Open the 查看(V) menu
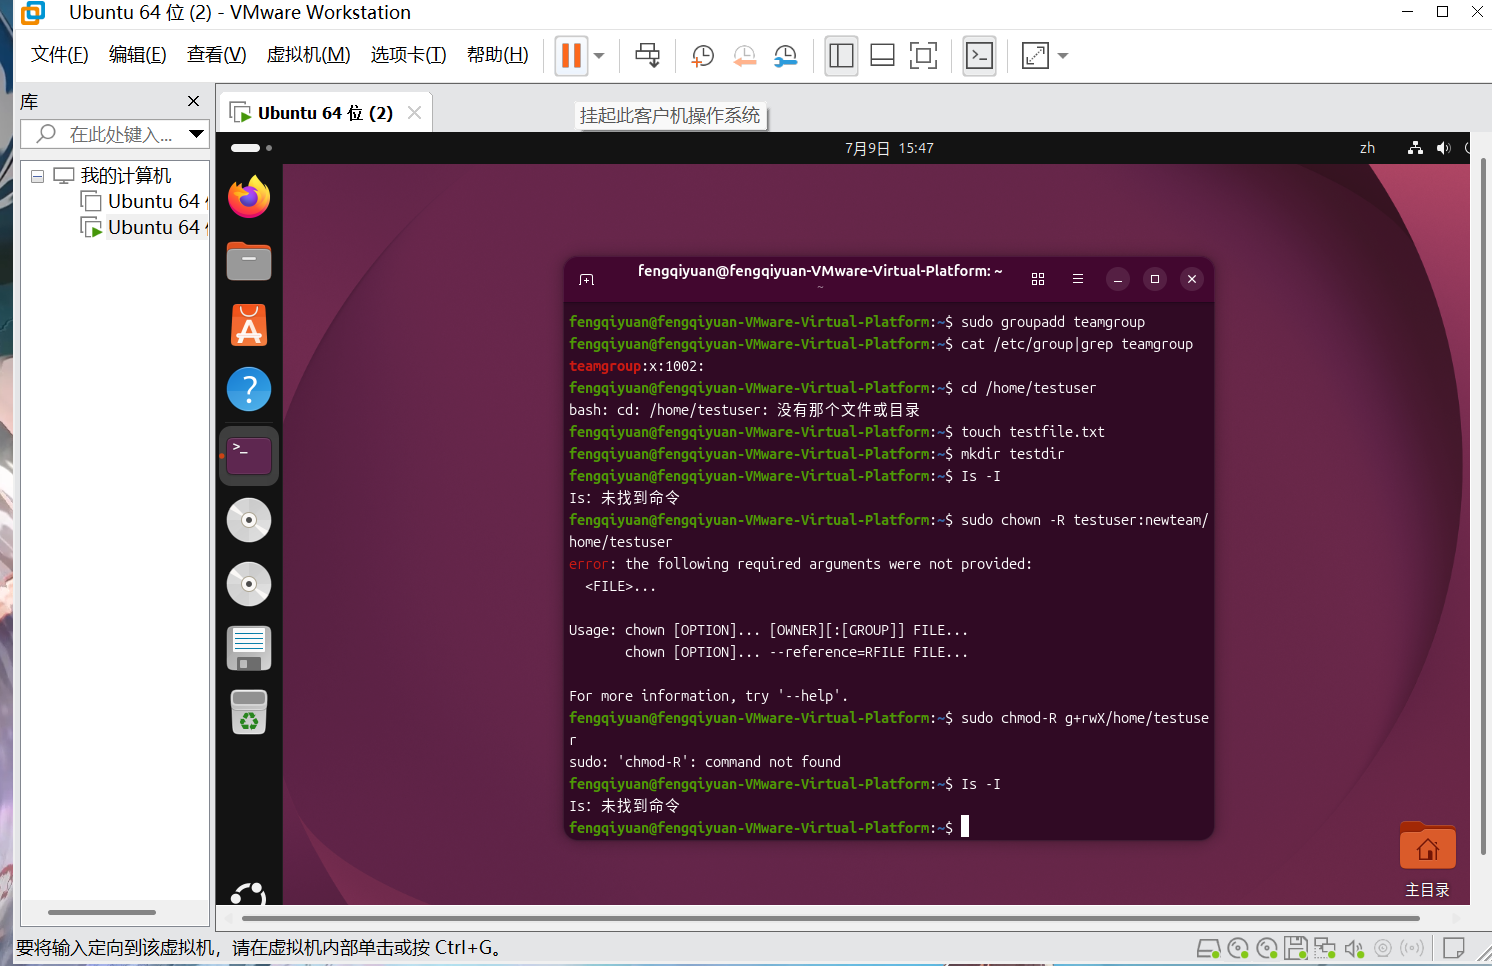 pos(216,55)
